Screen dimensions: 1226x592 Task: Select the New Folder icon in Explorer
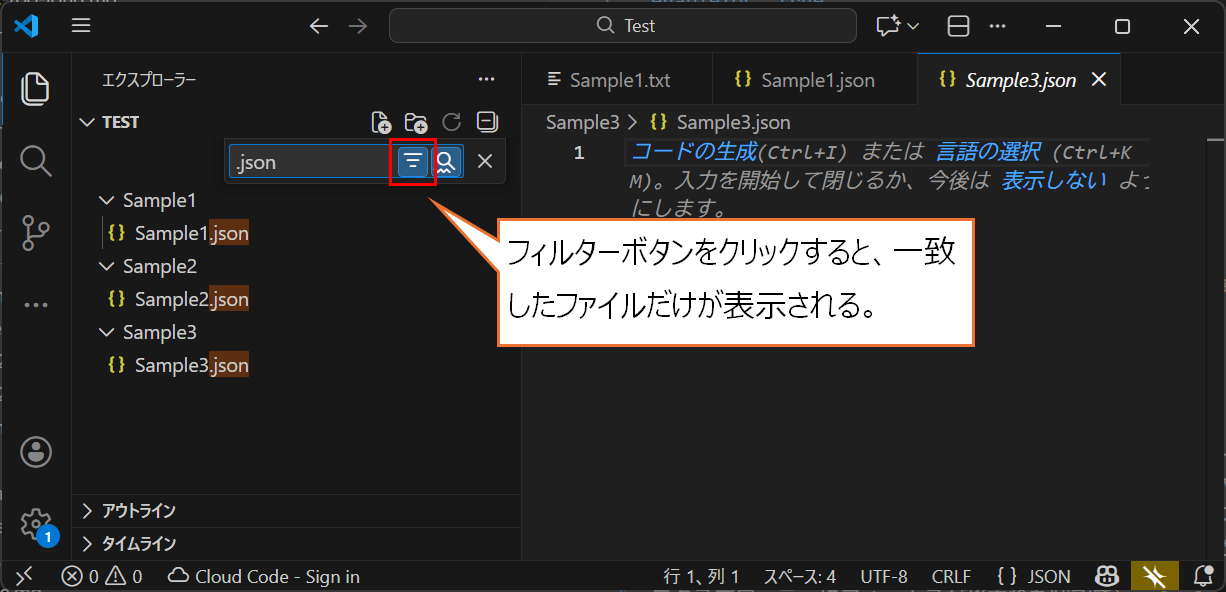pyautogui.click(x=417, y=122)
